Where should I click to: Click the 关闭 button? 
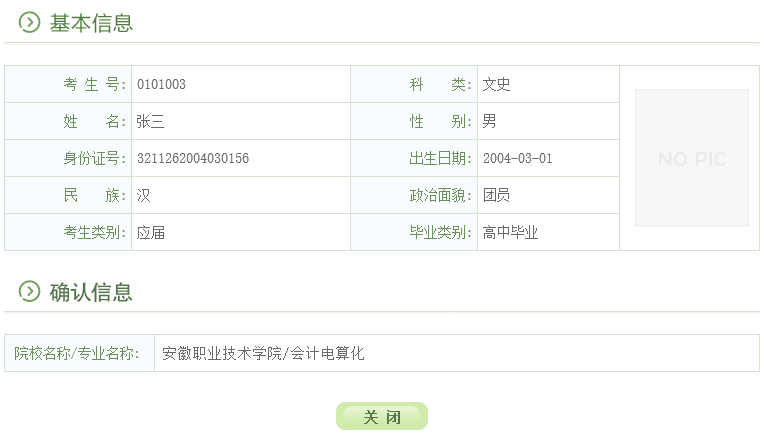click(x=382, y=416)
